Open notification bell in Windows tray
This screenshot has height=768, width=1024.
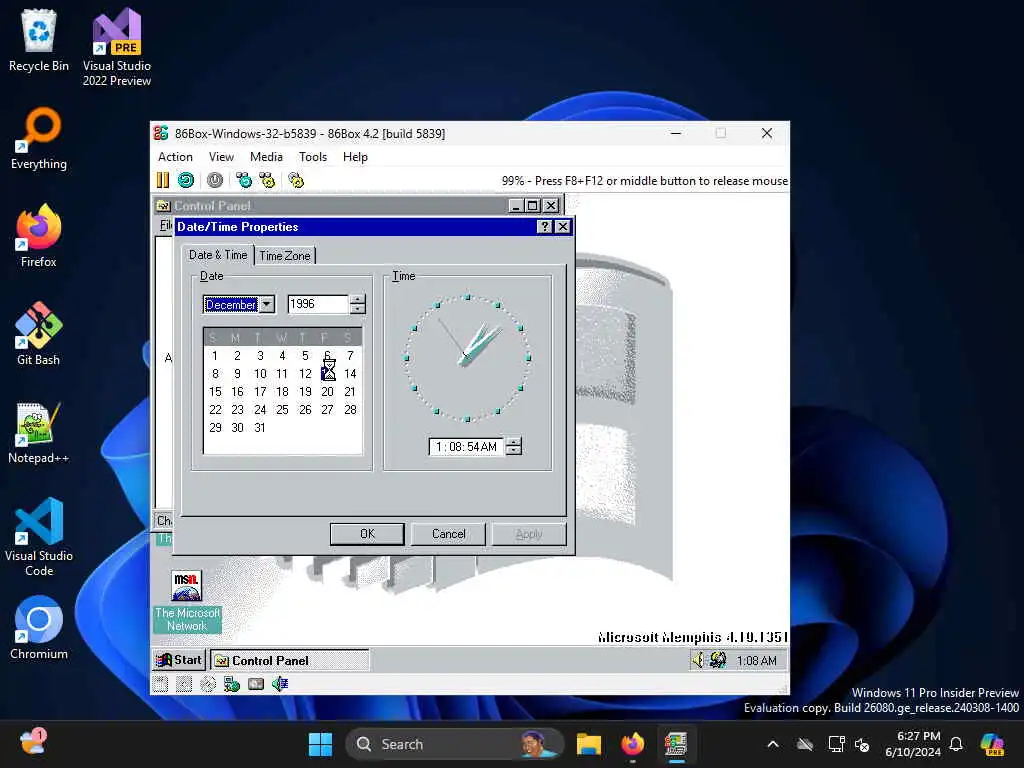click(955, 744)
